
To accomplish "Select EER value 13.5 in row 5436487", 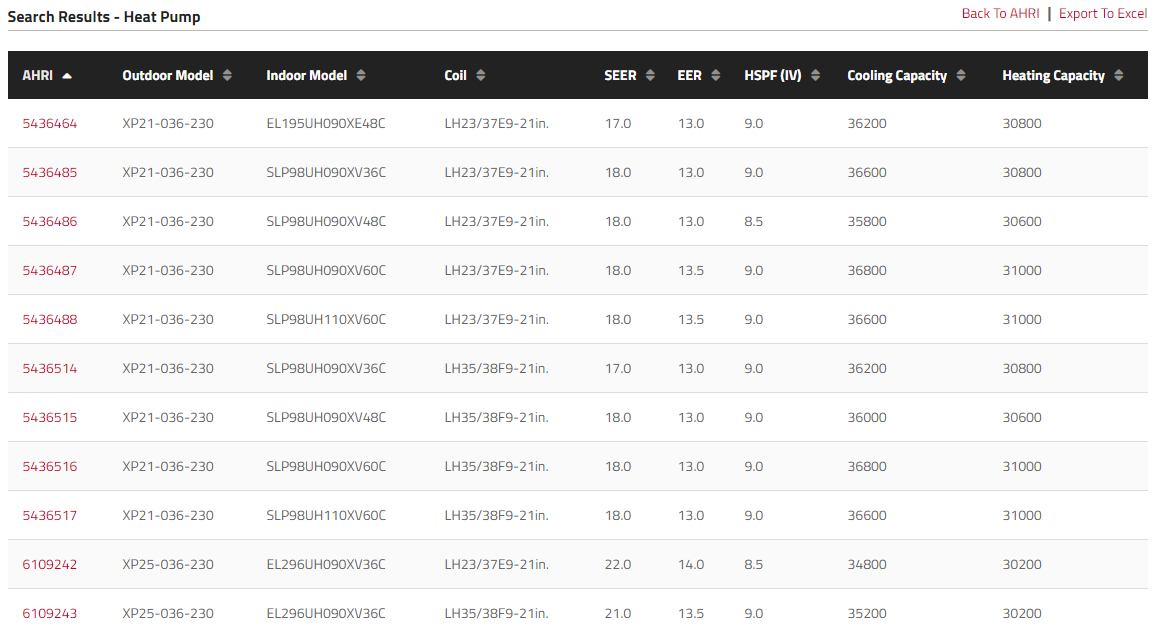I will coord(691,270).
